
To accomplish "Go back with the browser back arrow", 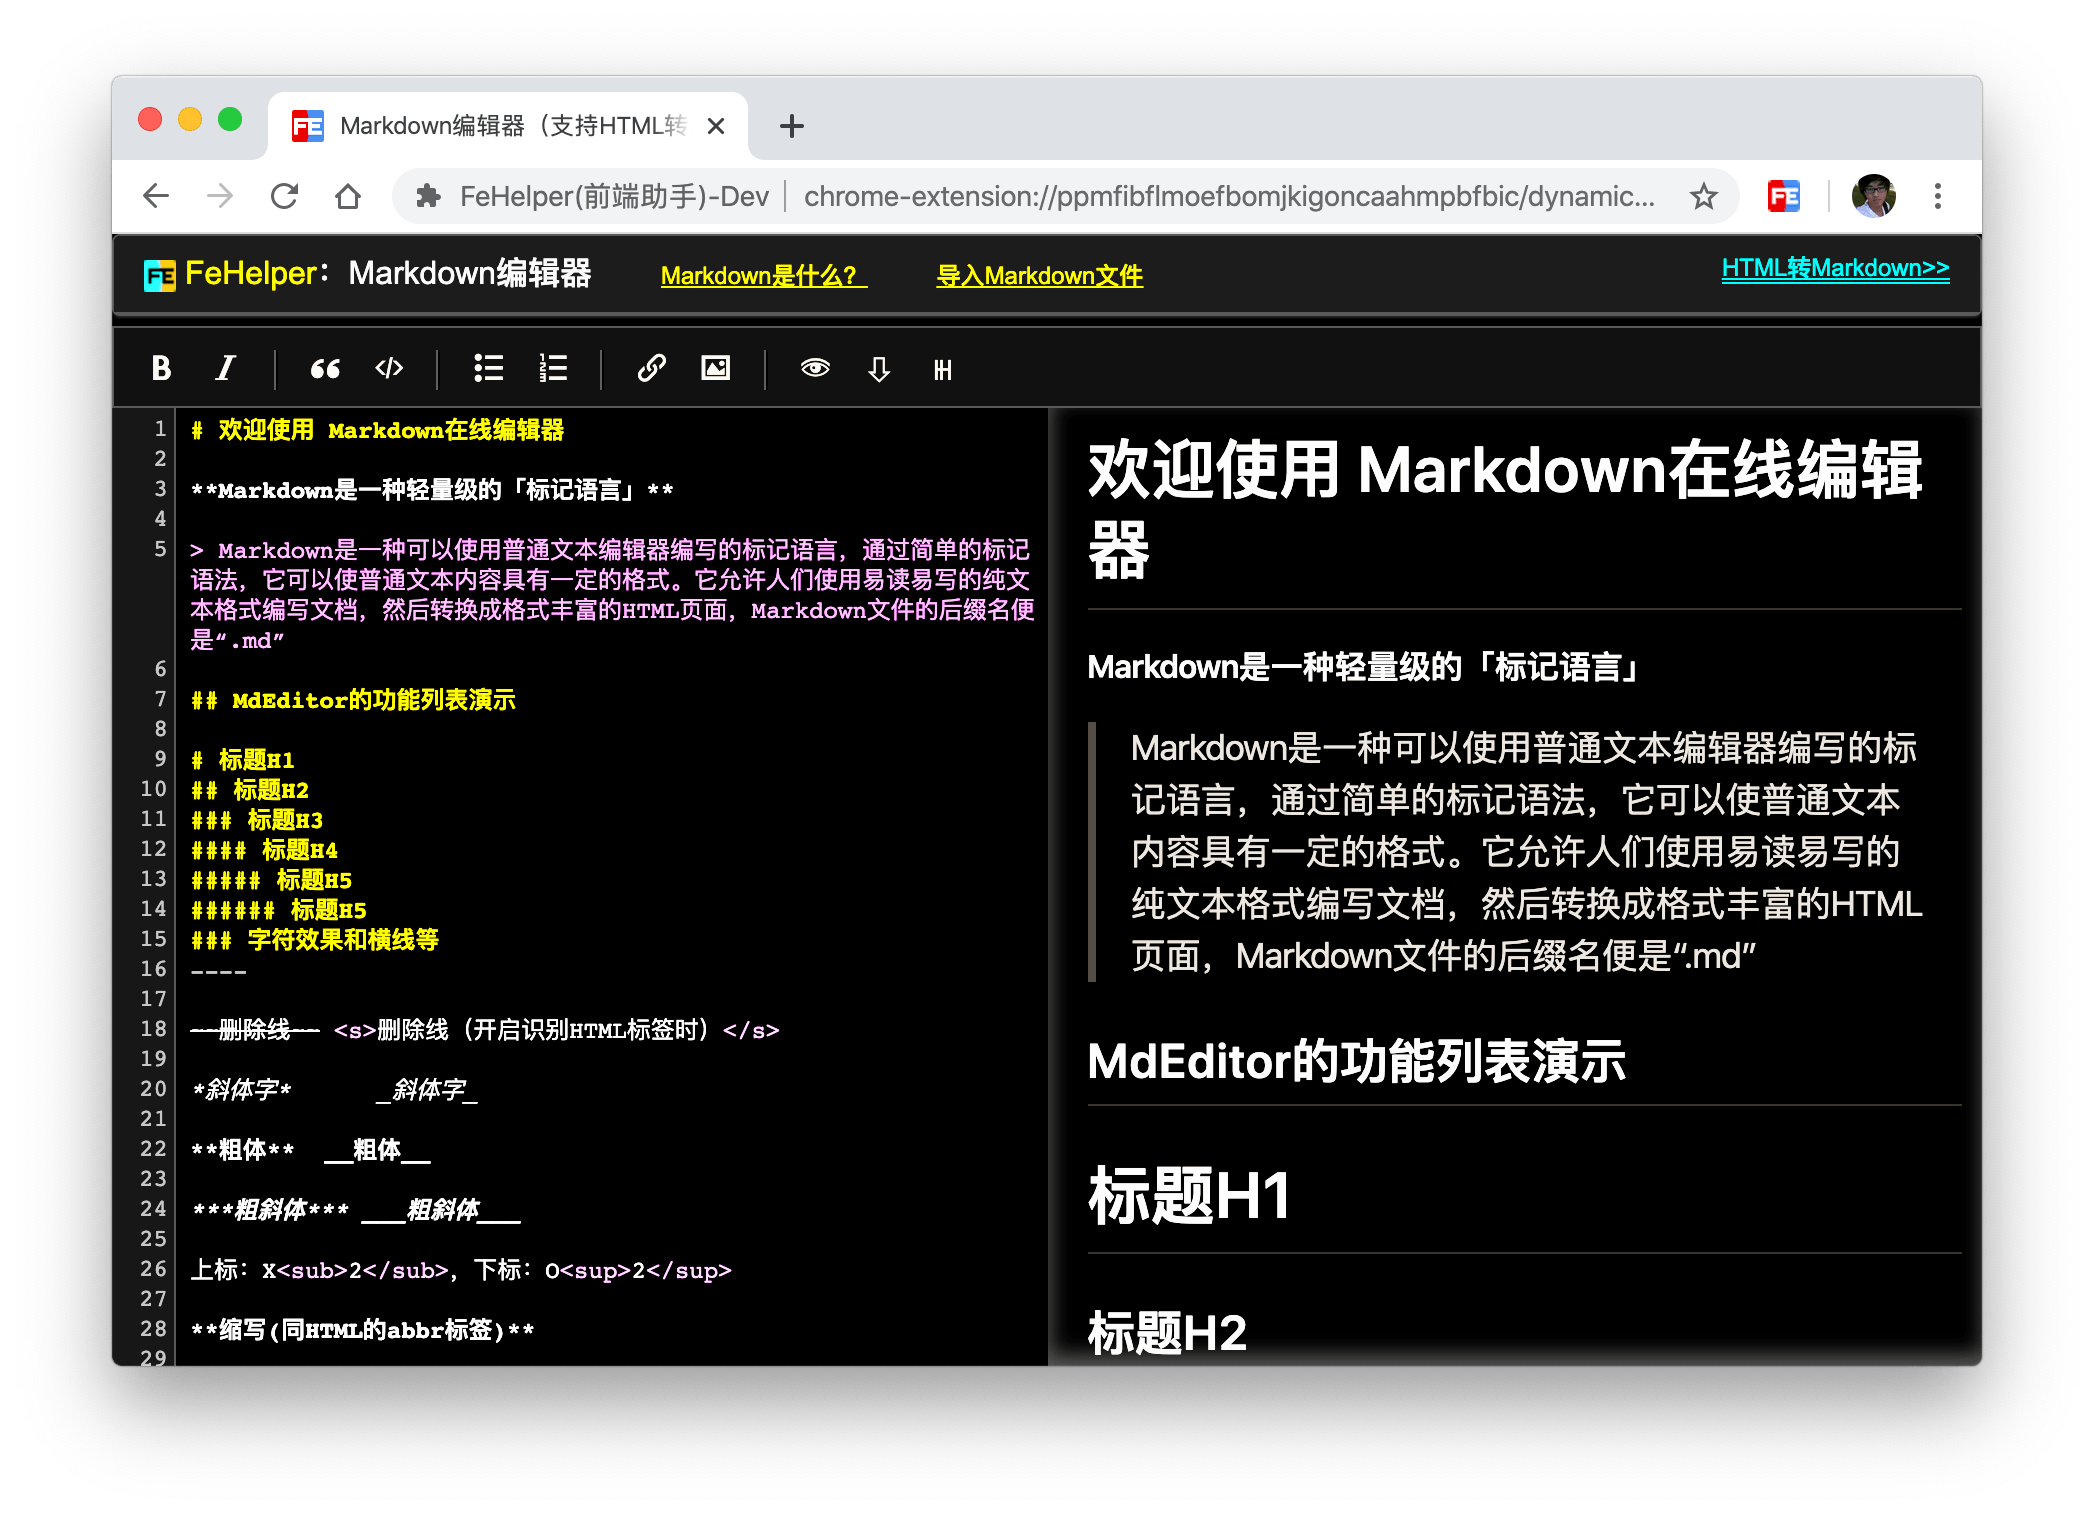I will 156,196.
